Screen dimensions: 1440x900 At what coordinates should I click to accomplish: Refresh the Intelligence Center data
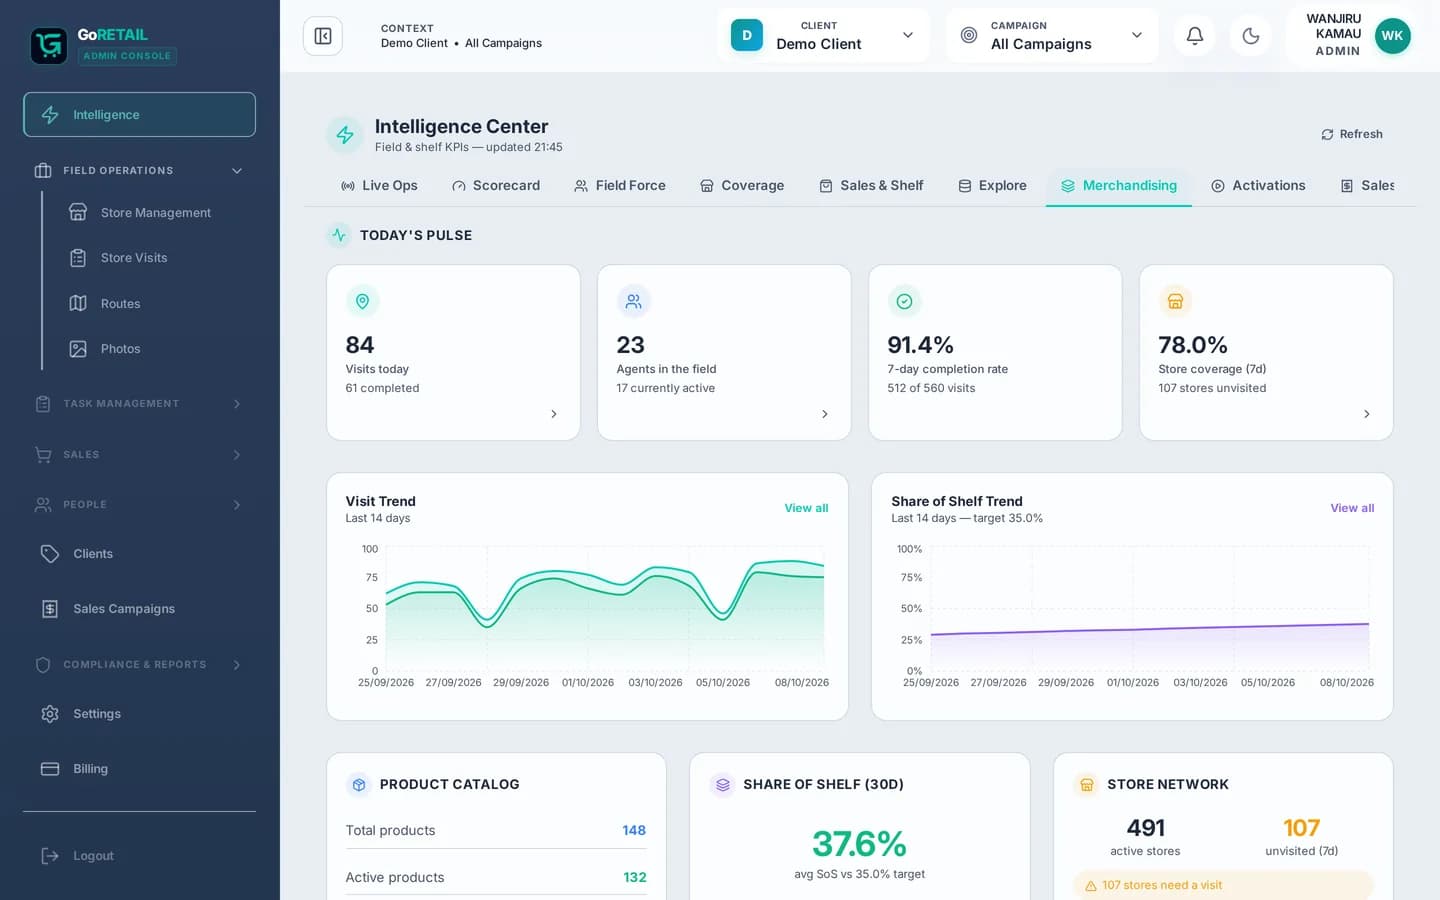click(x=1352, y=134)
